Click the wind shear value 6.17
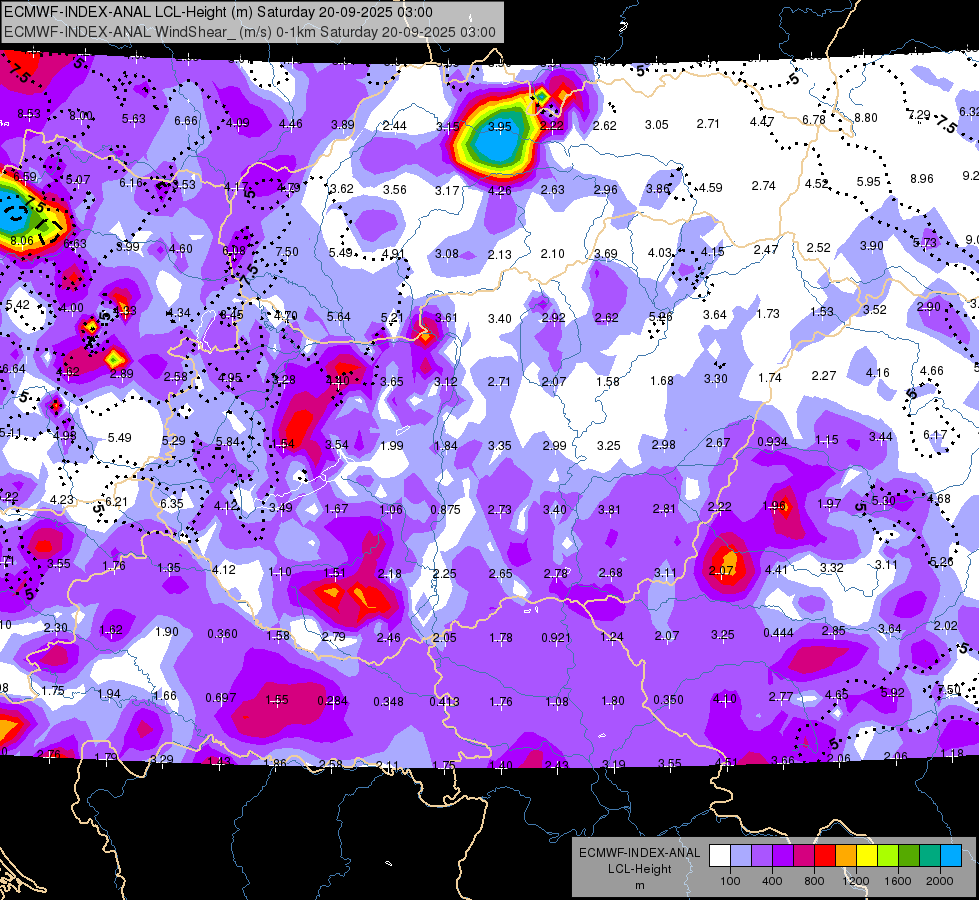979x900 pixels. [935, 435]
